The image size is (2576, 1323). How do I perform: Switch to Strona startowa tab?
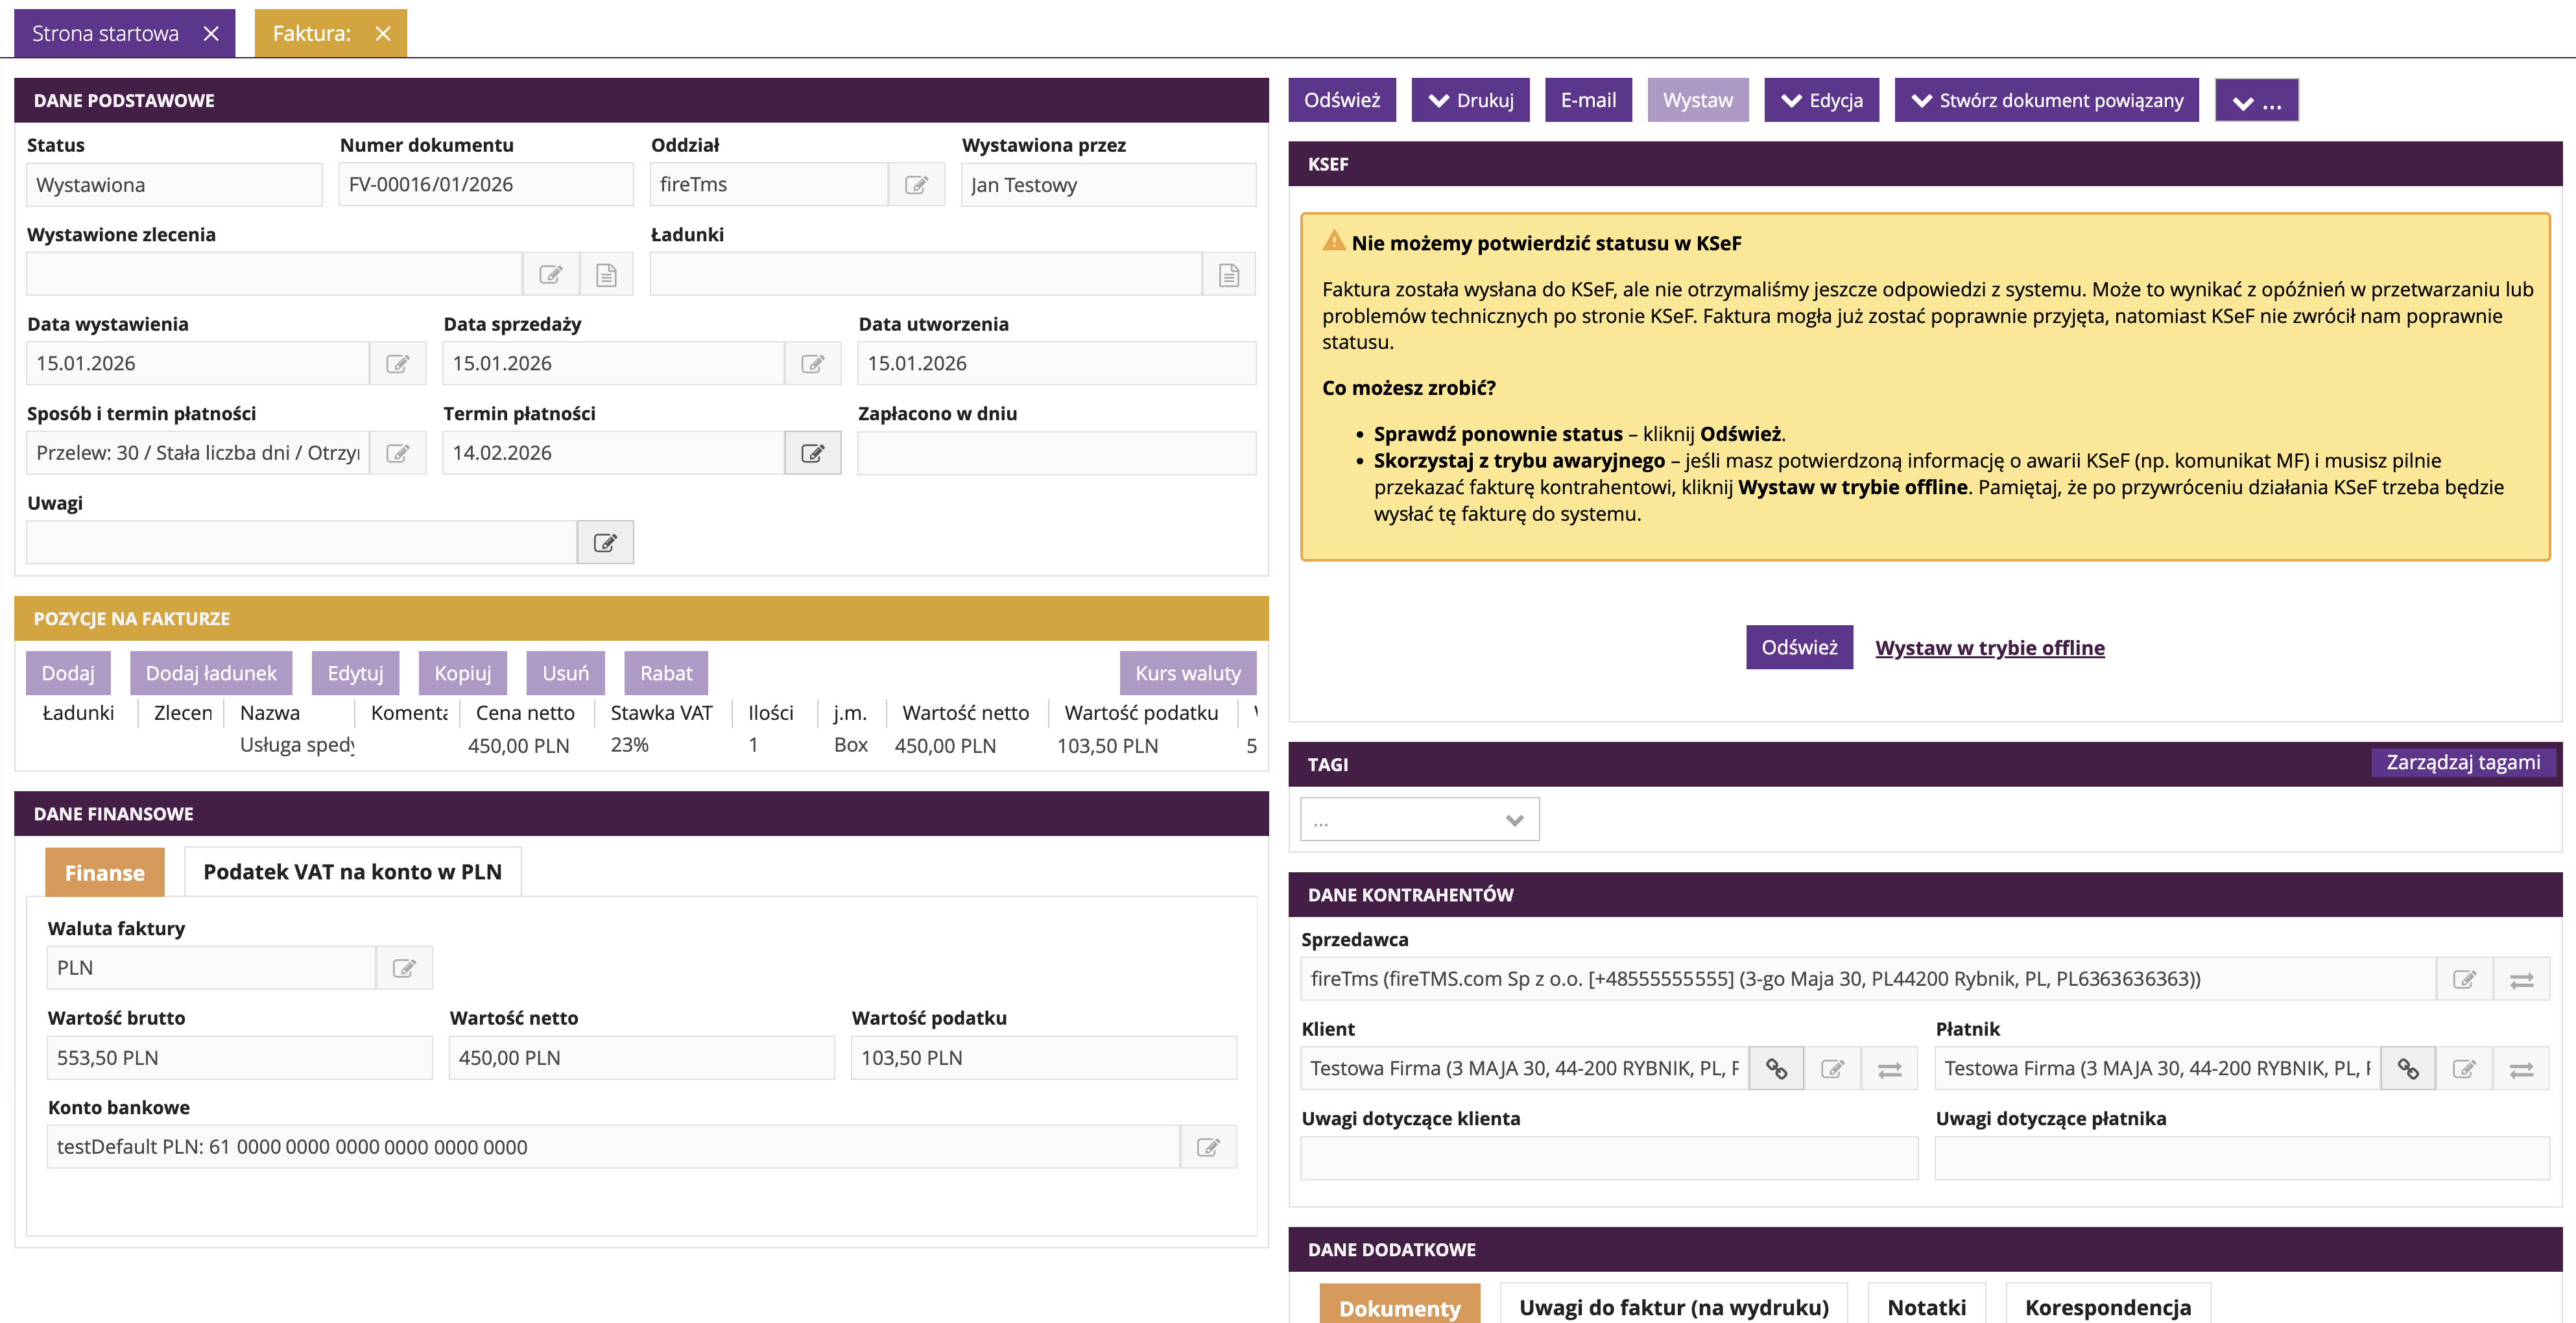(106, 34)
